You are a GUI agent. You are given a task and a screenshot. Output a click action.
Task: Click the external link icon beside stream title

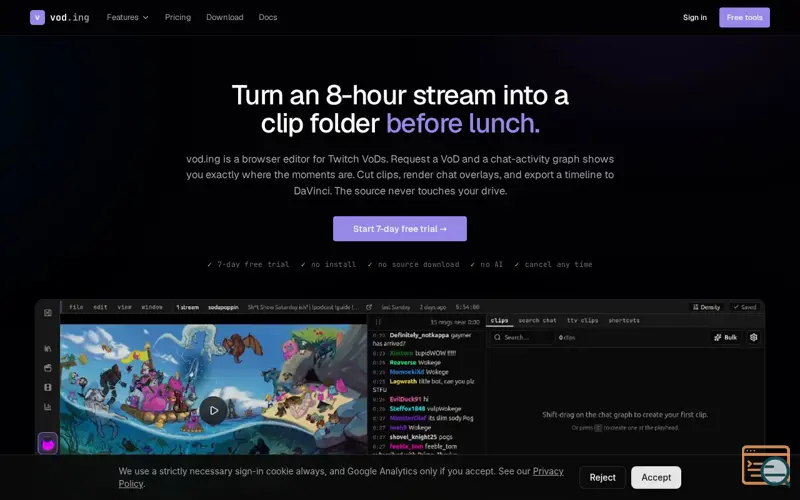(x=369, y=307)
